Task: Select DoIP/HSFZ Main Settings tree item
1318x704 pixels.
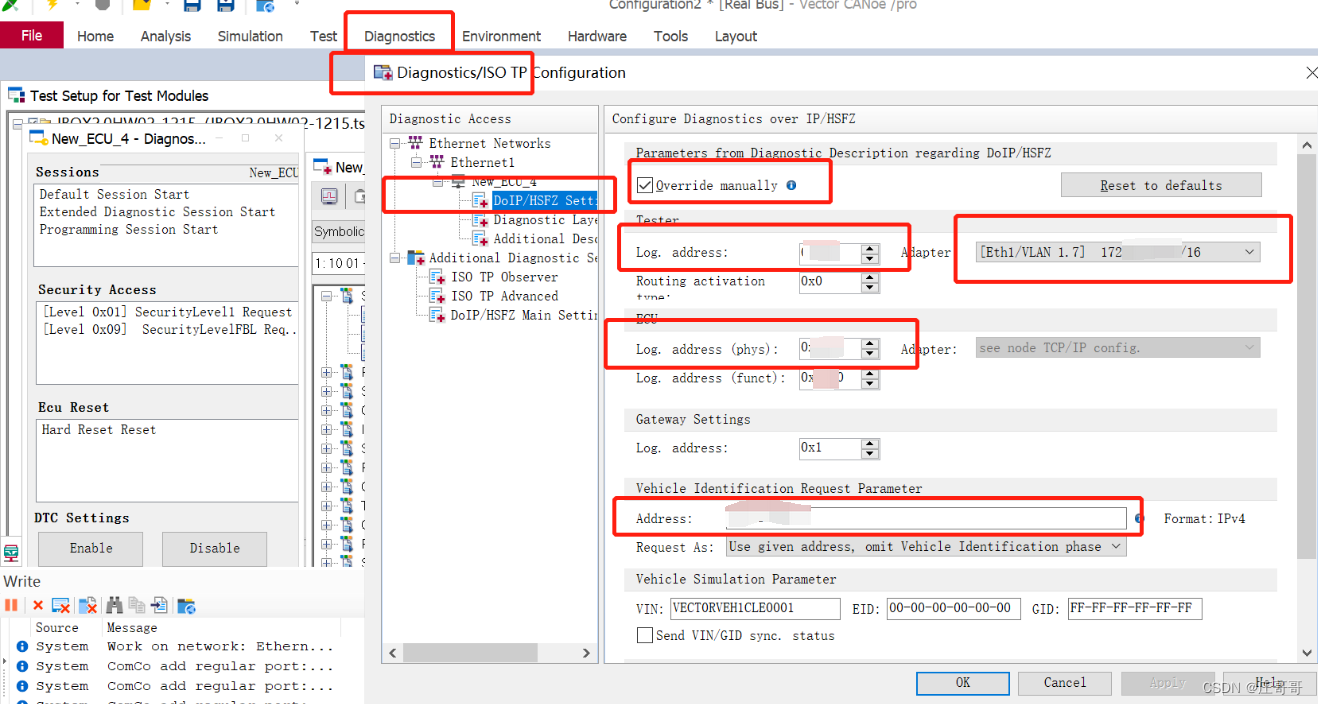Action: 523,315
